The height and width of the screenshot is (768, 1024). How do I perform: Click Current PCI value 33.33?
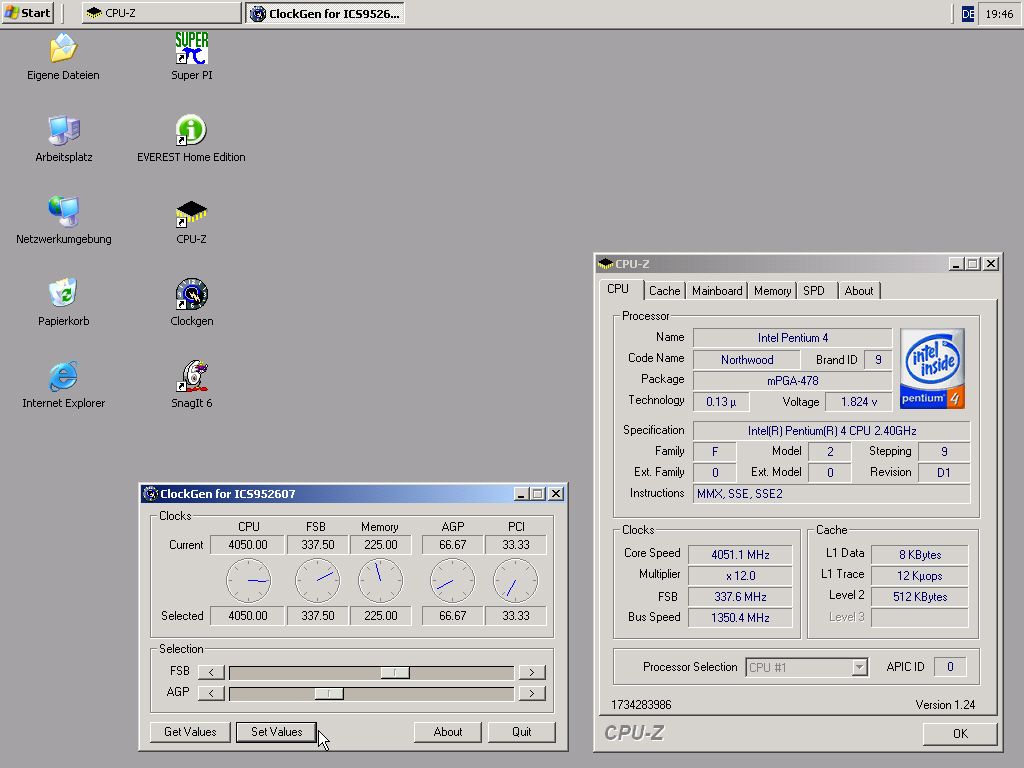pos(516,545)
